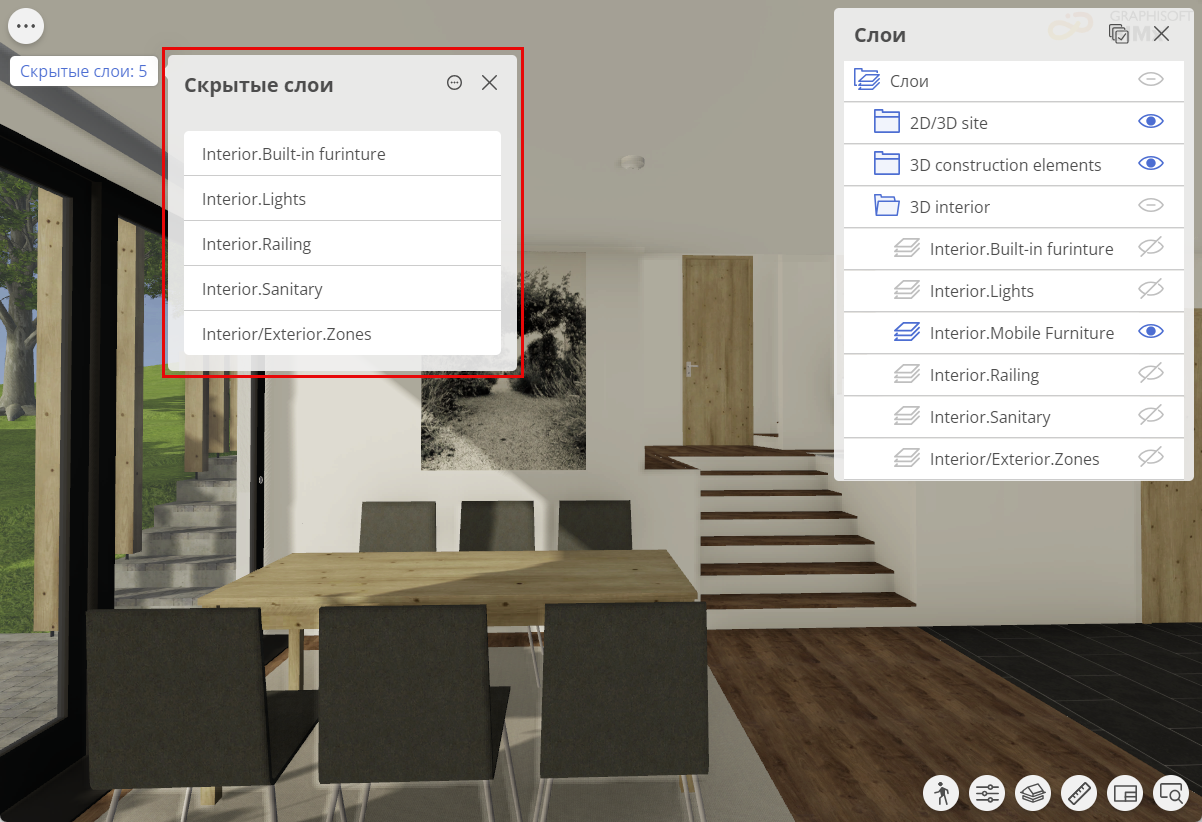Expand the 2D/3D site folder
This screenshot has width=1202, height=822.
887,122
